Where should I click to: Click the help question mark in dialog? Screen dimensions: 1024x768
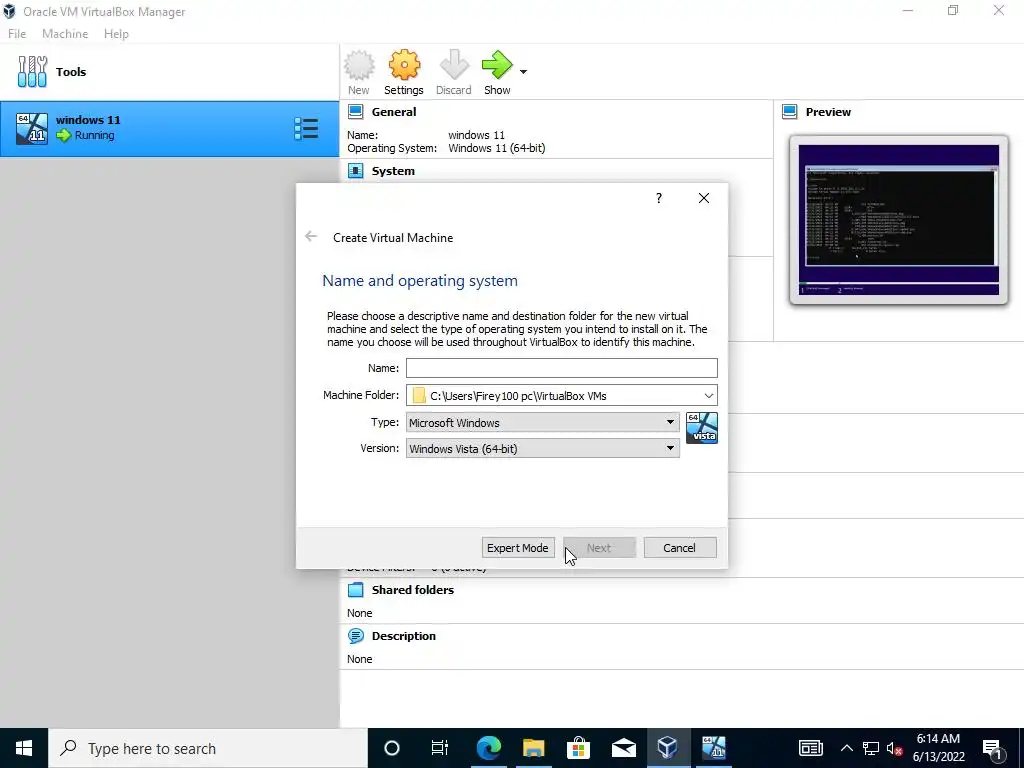(659, 198)
